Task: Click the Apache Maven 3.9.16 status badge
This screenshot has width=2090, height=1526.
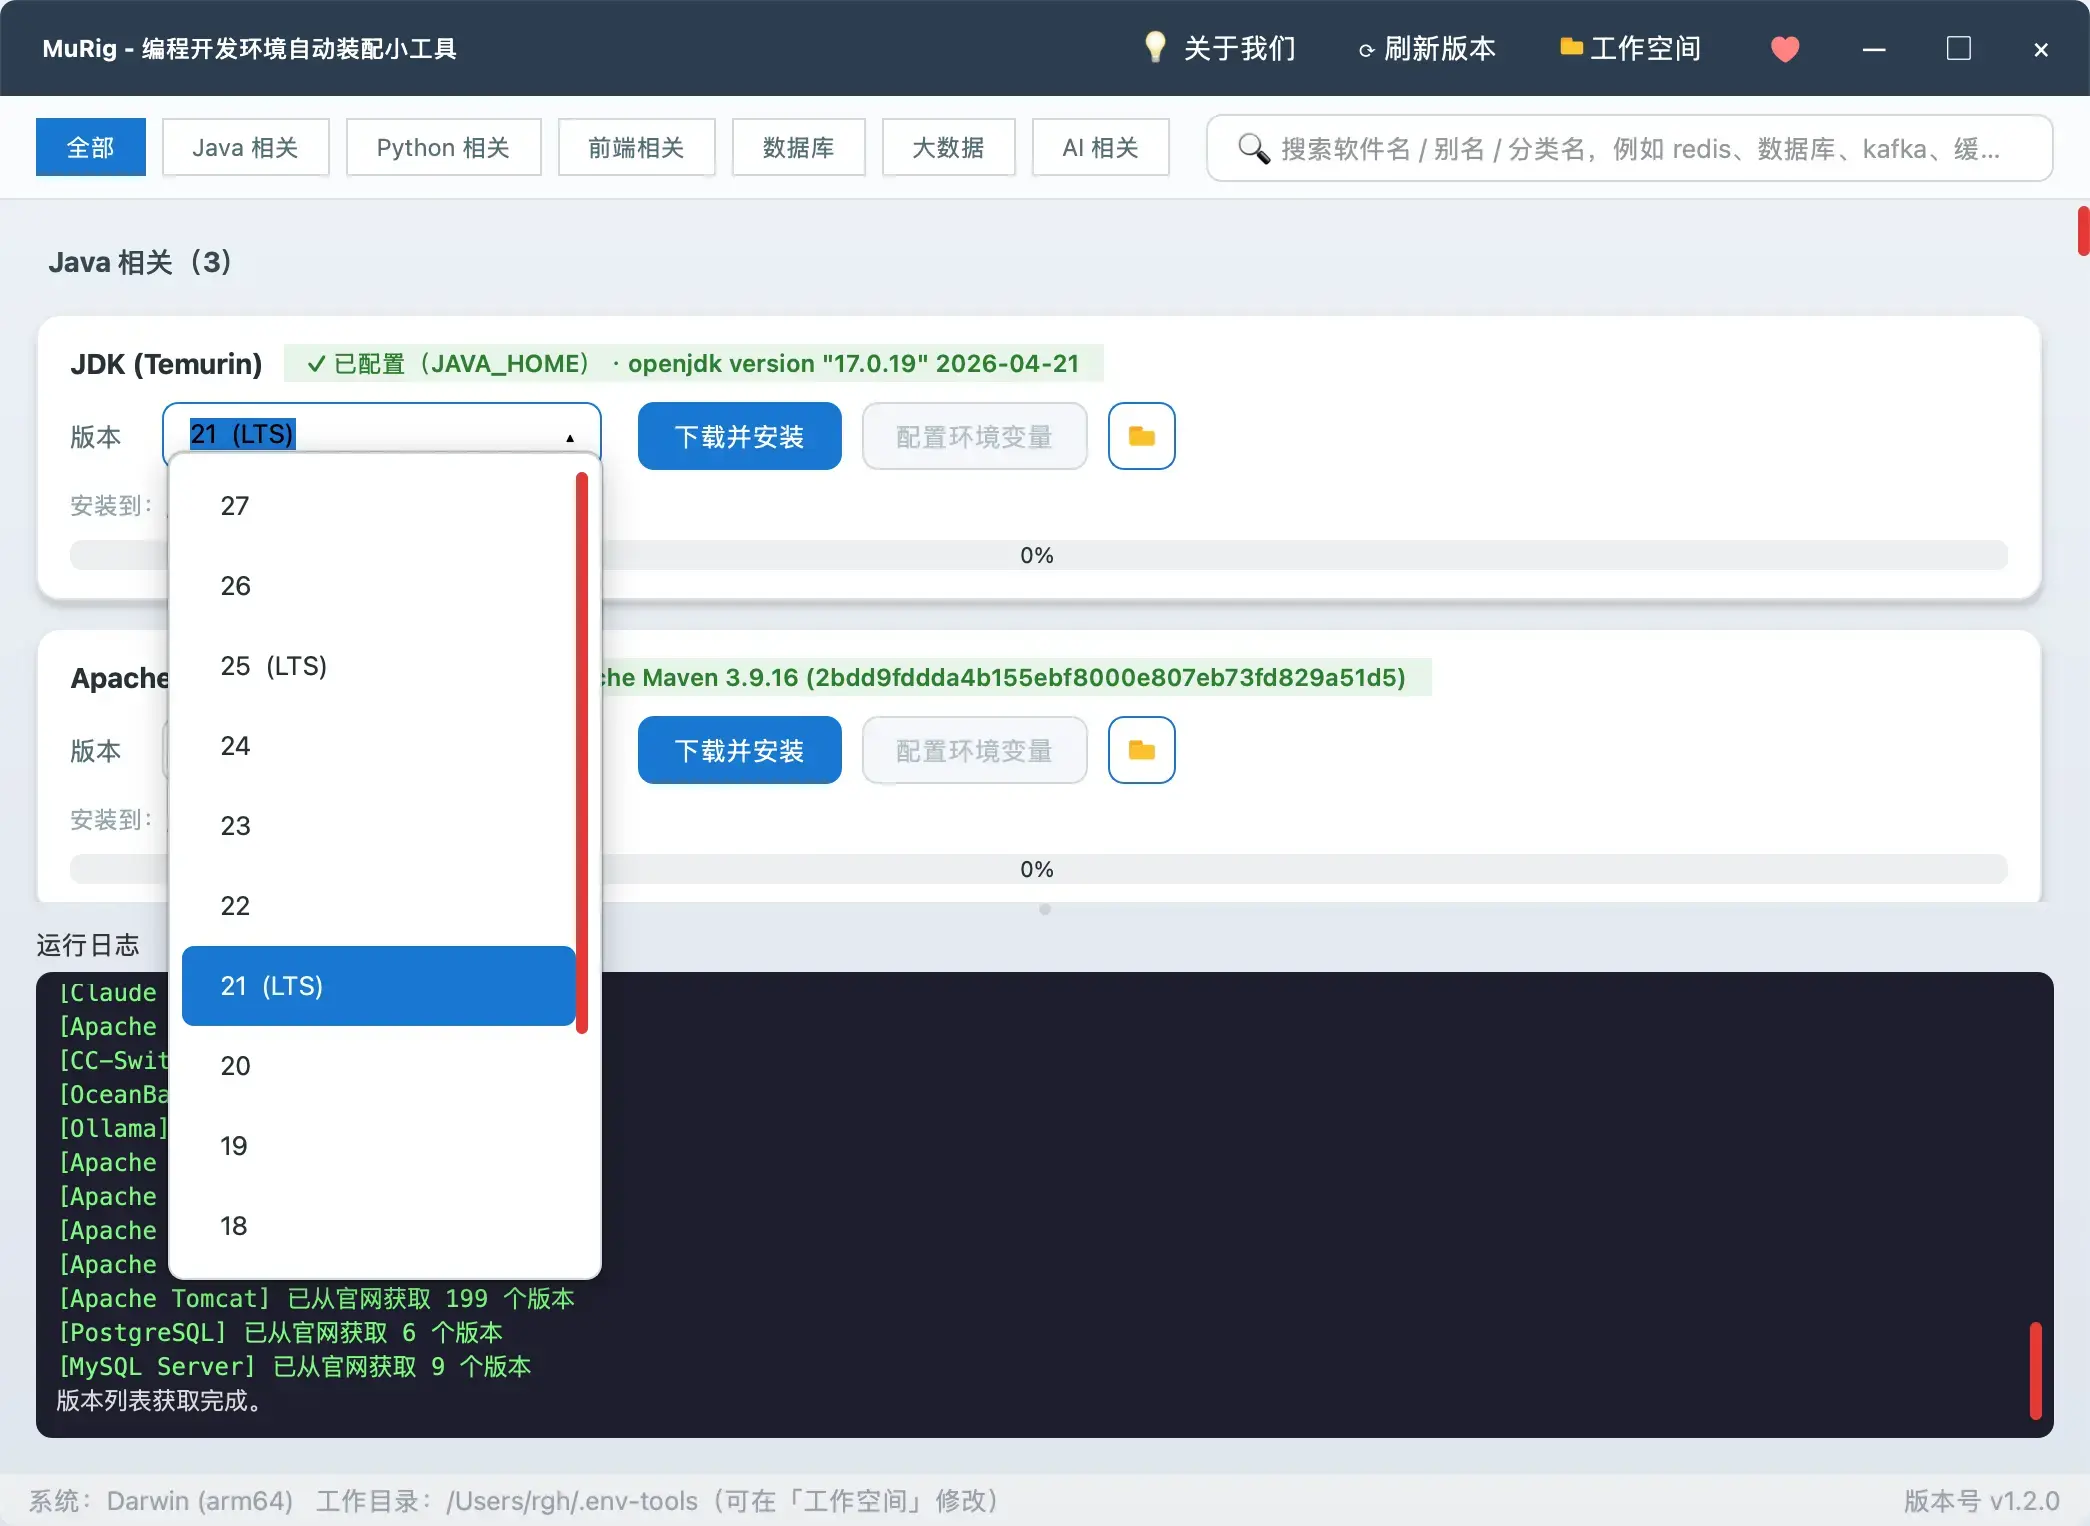Action: tap(1016, 677)
